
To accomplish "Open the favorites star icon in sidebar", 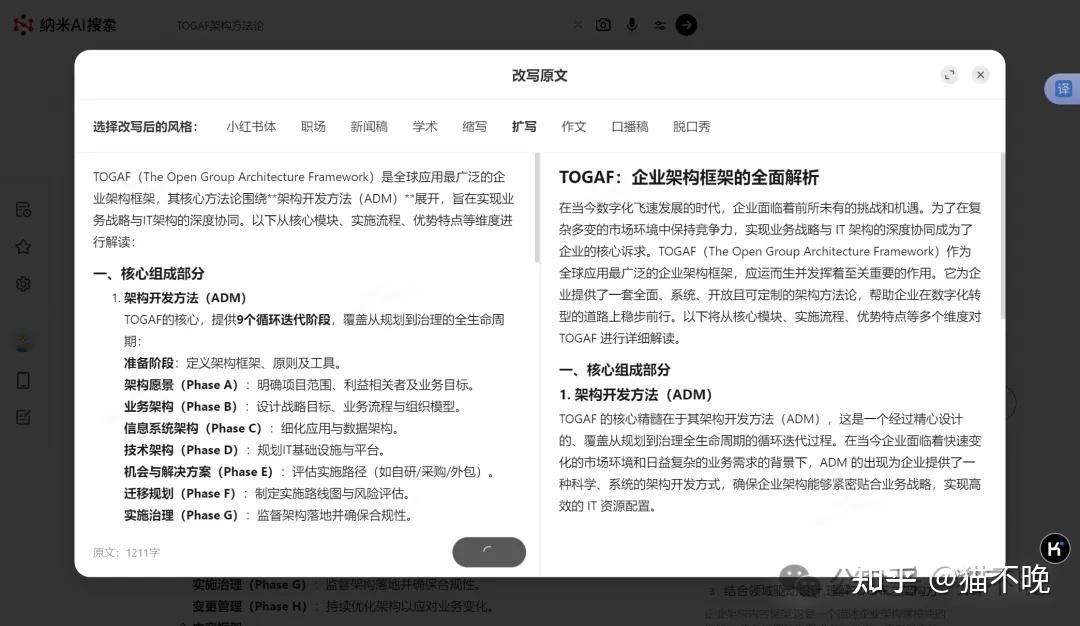I will pos(23,247).
